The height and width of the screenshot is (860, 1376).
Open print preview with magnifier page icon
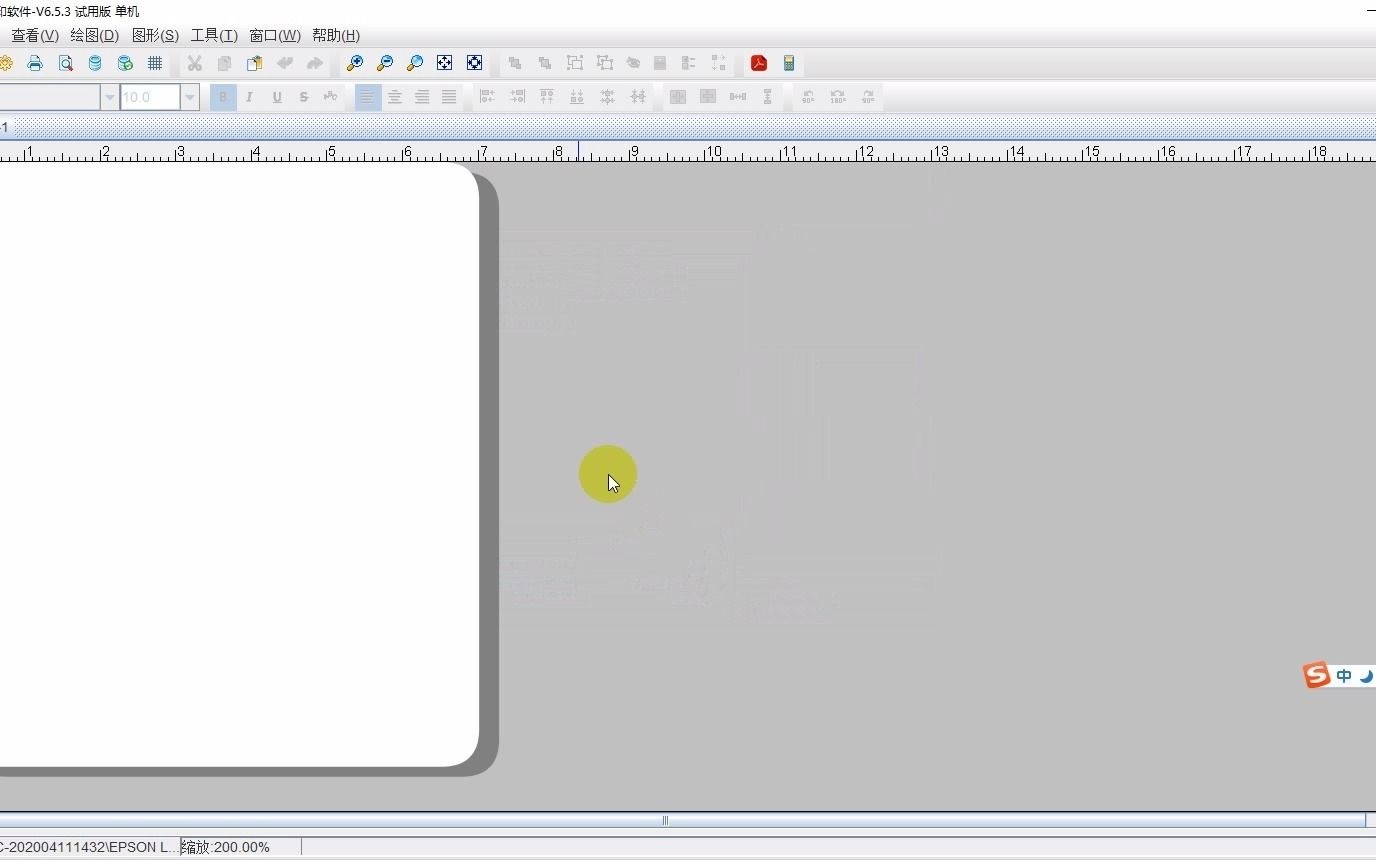click(65, 63)
